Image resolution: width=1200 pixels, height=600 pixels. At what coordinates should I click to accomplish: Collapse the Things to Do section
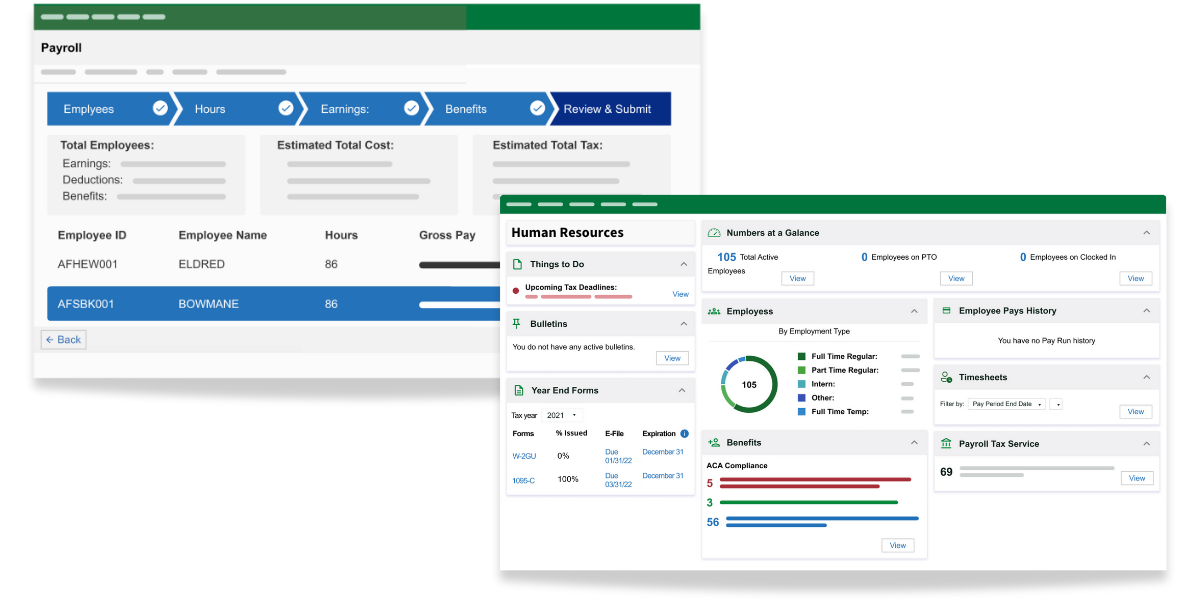point(682,263)
